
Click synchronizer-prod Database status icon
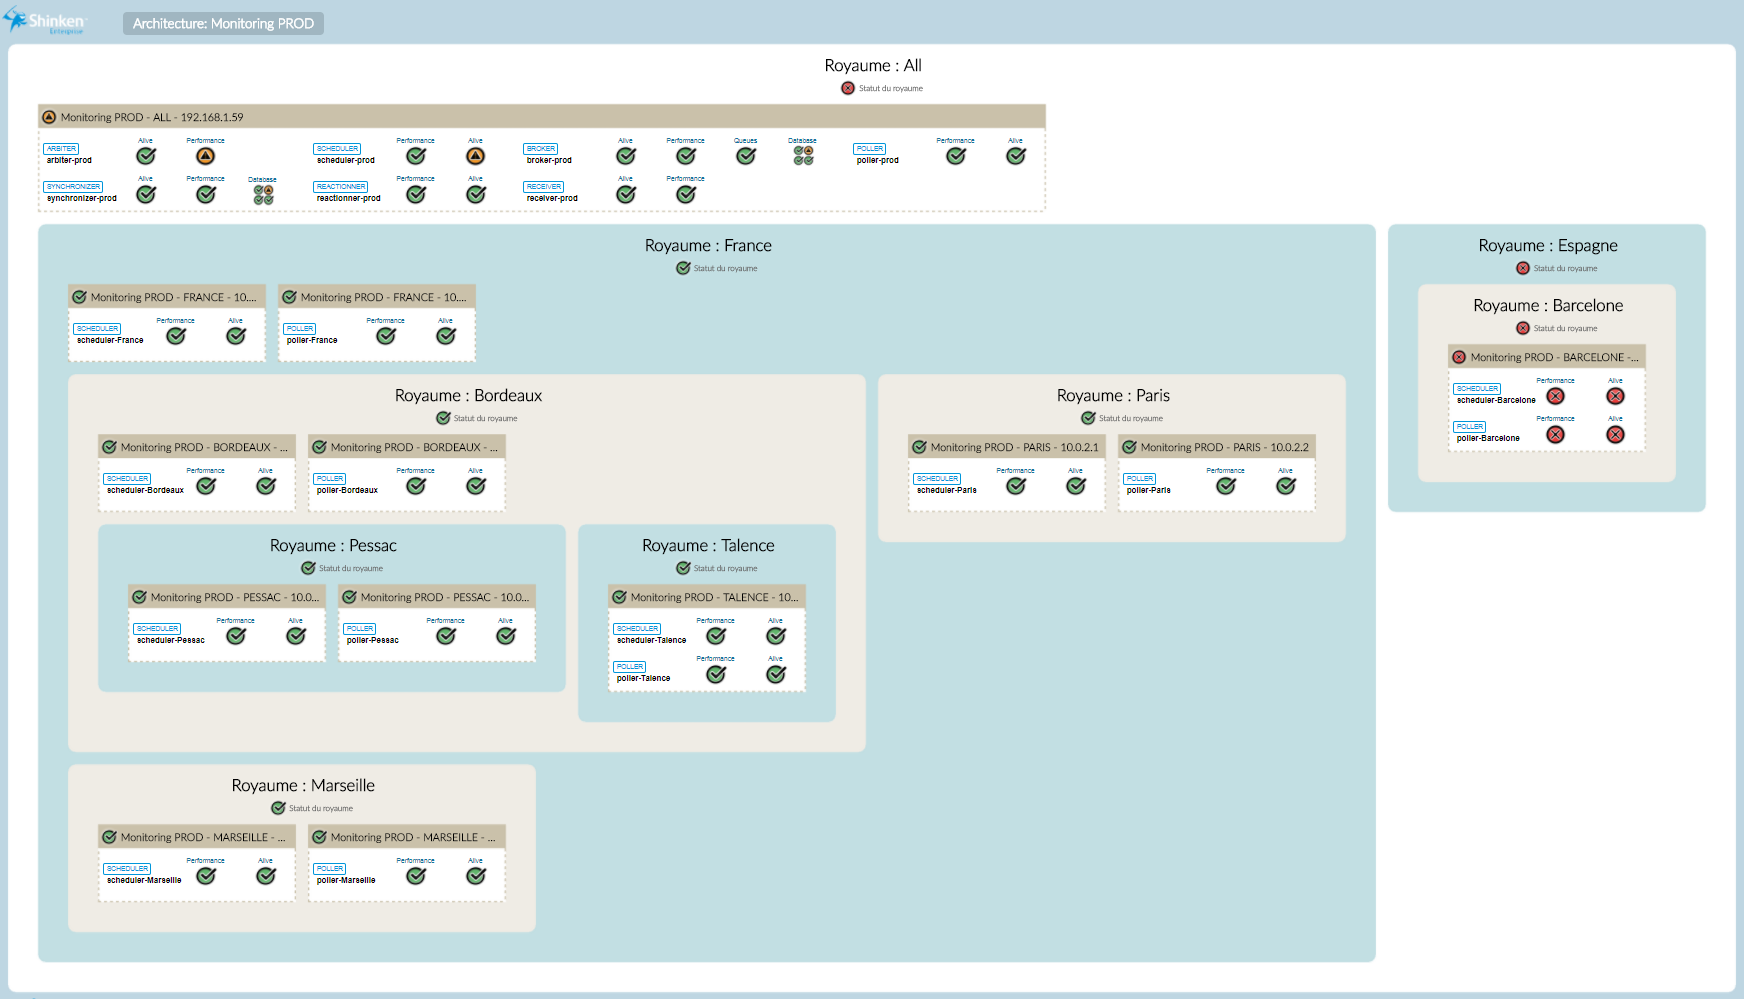click(x=263, y=195)
